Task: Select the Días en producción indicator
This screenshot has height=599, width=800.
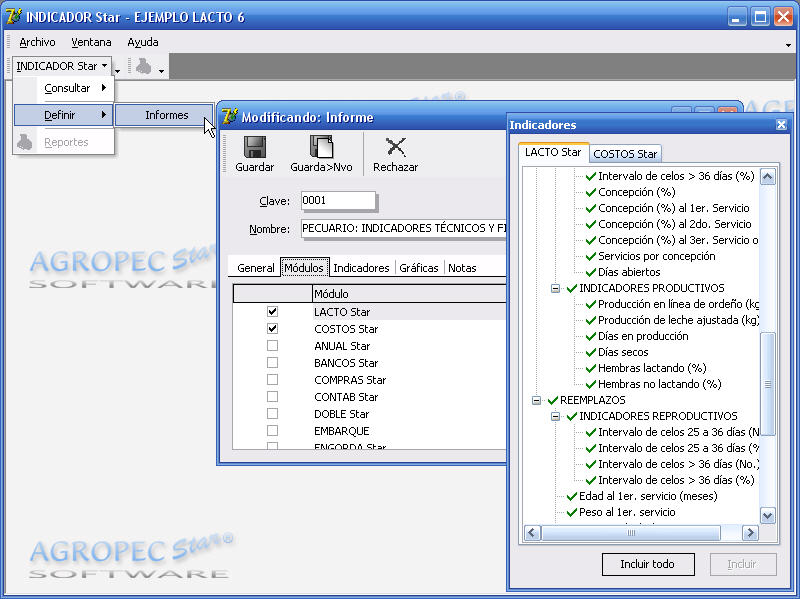Action: [x=643, y=336]
